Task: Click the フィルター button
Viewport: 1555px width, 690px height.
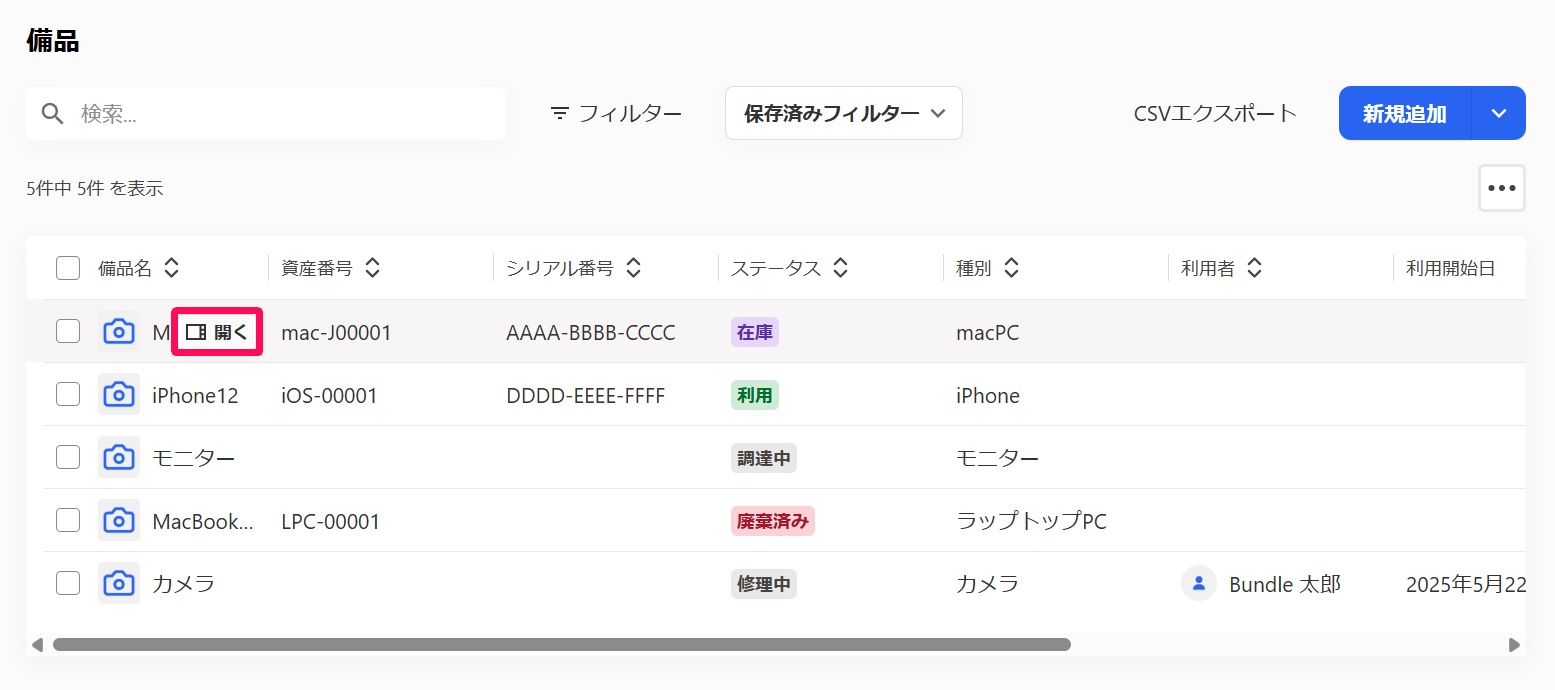Action: pyautogui.click(x=616, y=113)
